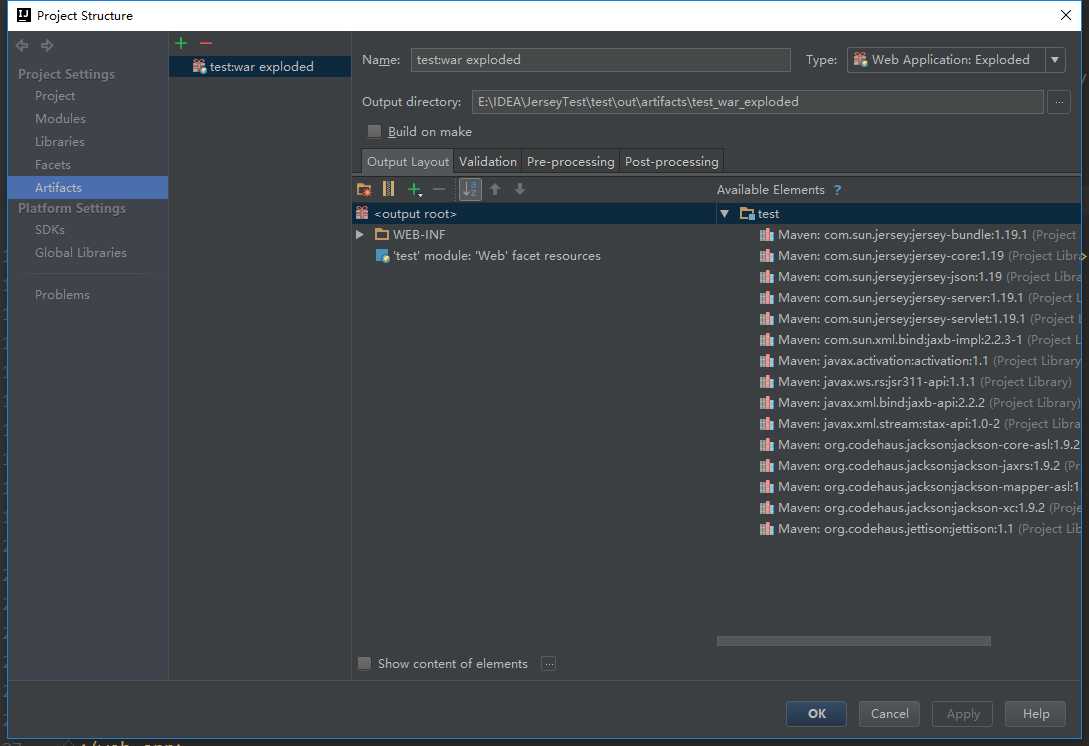Click horizontal scrollbar under Available Elements

click(x=854, y=640)
